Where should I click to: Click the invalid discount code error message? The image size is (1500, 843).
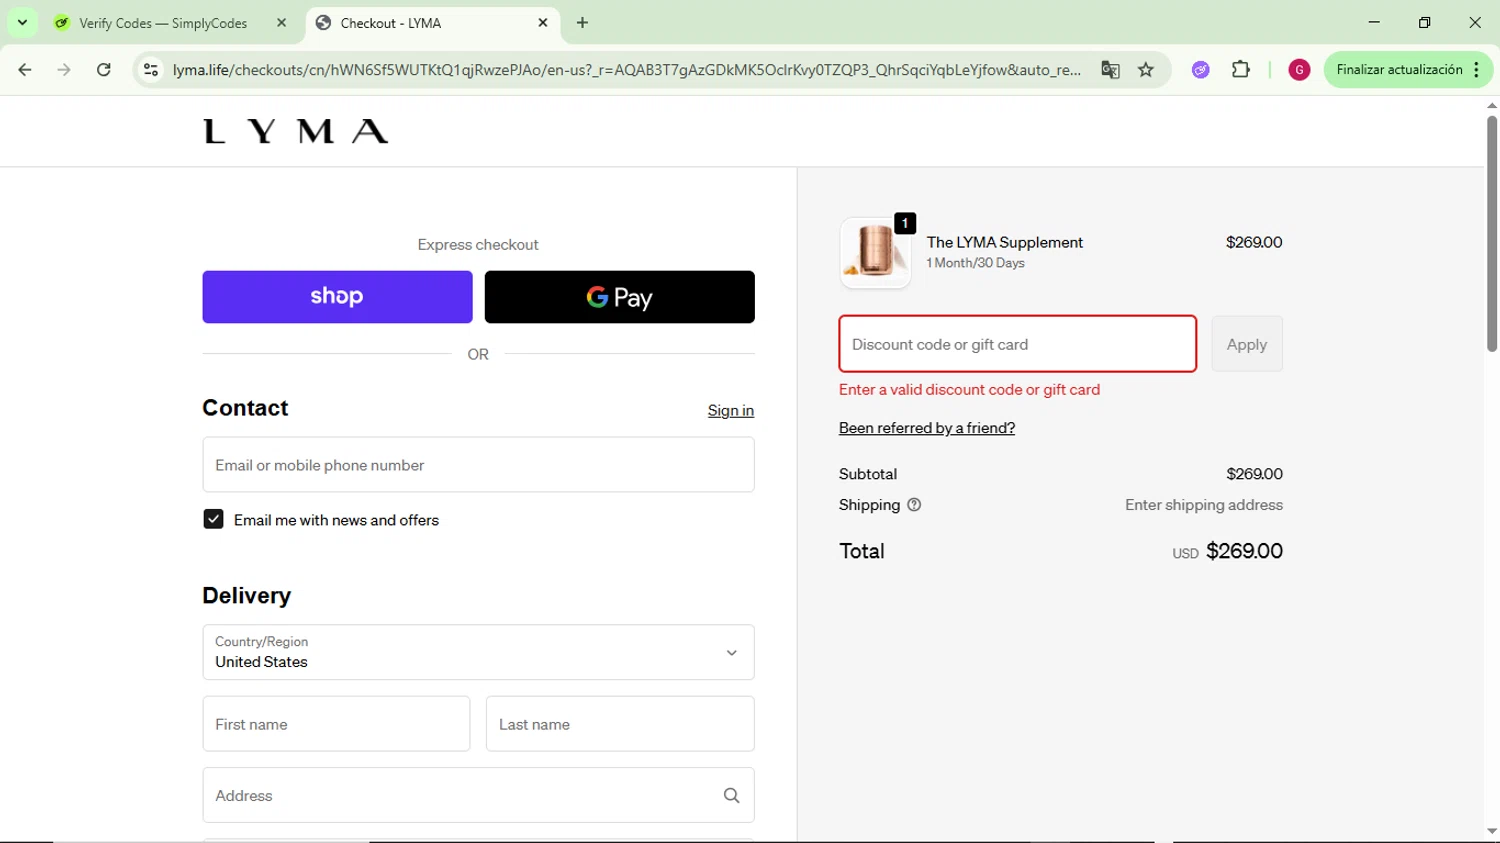(969, 390)
